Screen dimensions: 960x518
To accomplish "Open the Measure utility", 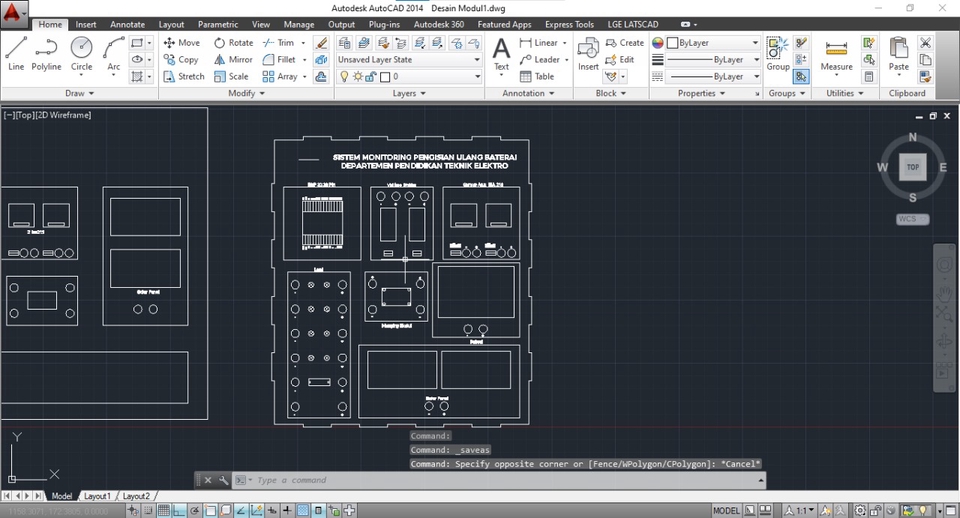I will click(x=836, y=54).
